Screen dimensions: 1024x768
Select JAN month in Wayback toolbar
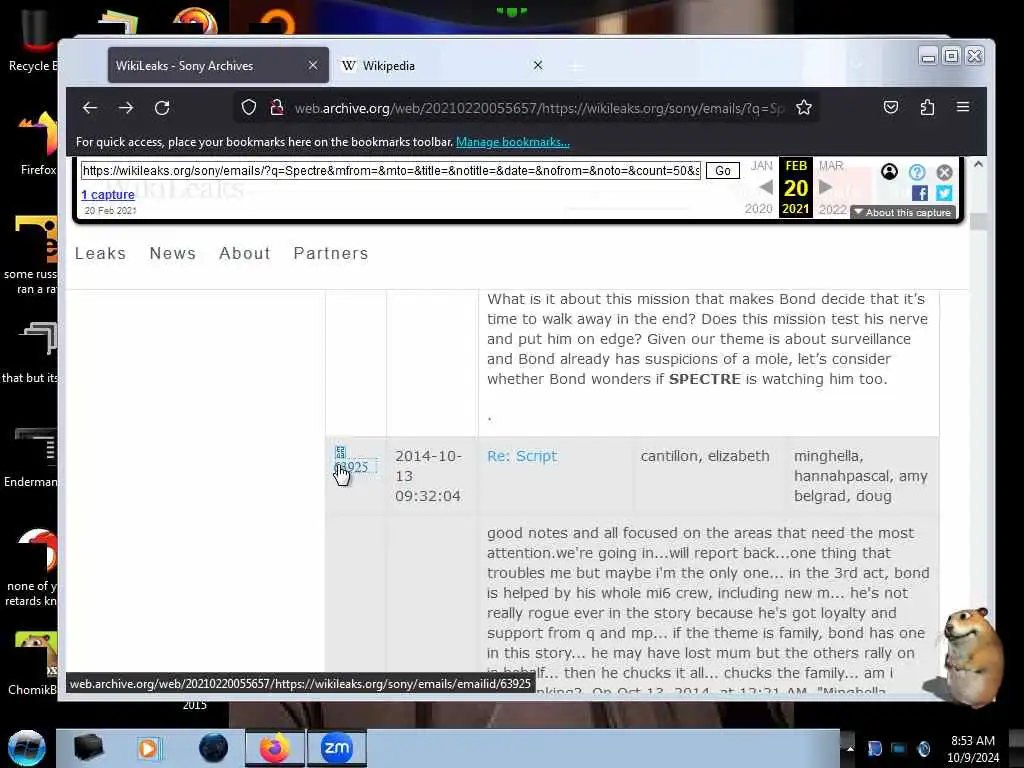[x=761, y=166]
